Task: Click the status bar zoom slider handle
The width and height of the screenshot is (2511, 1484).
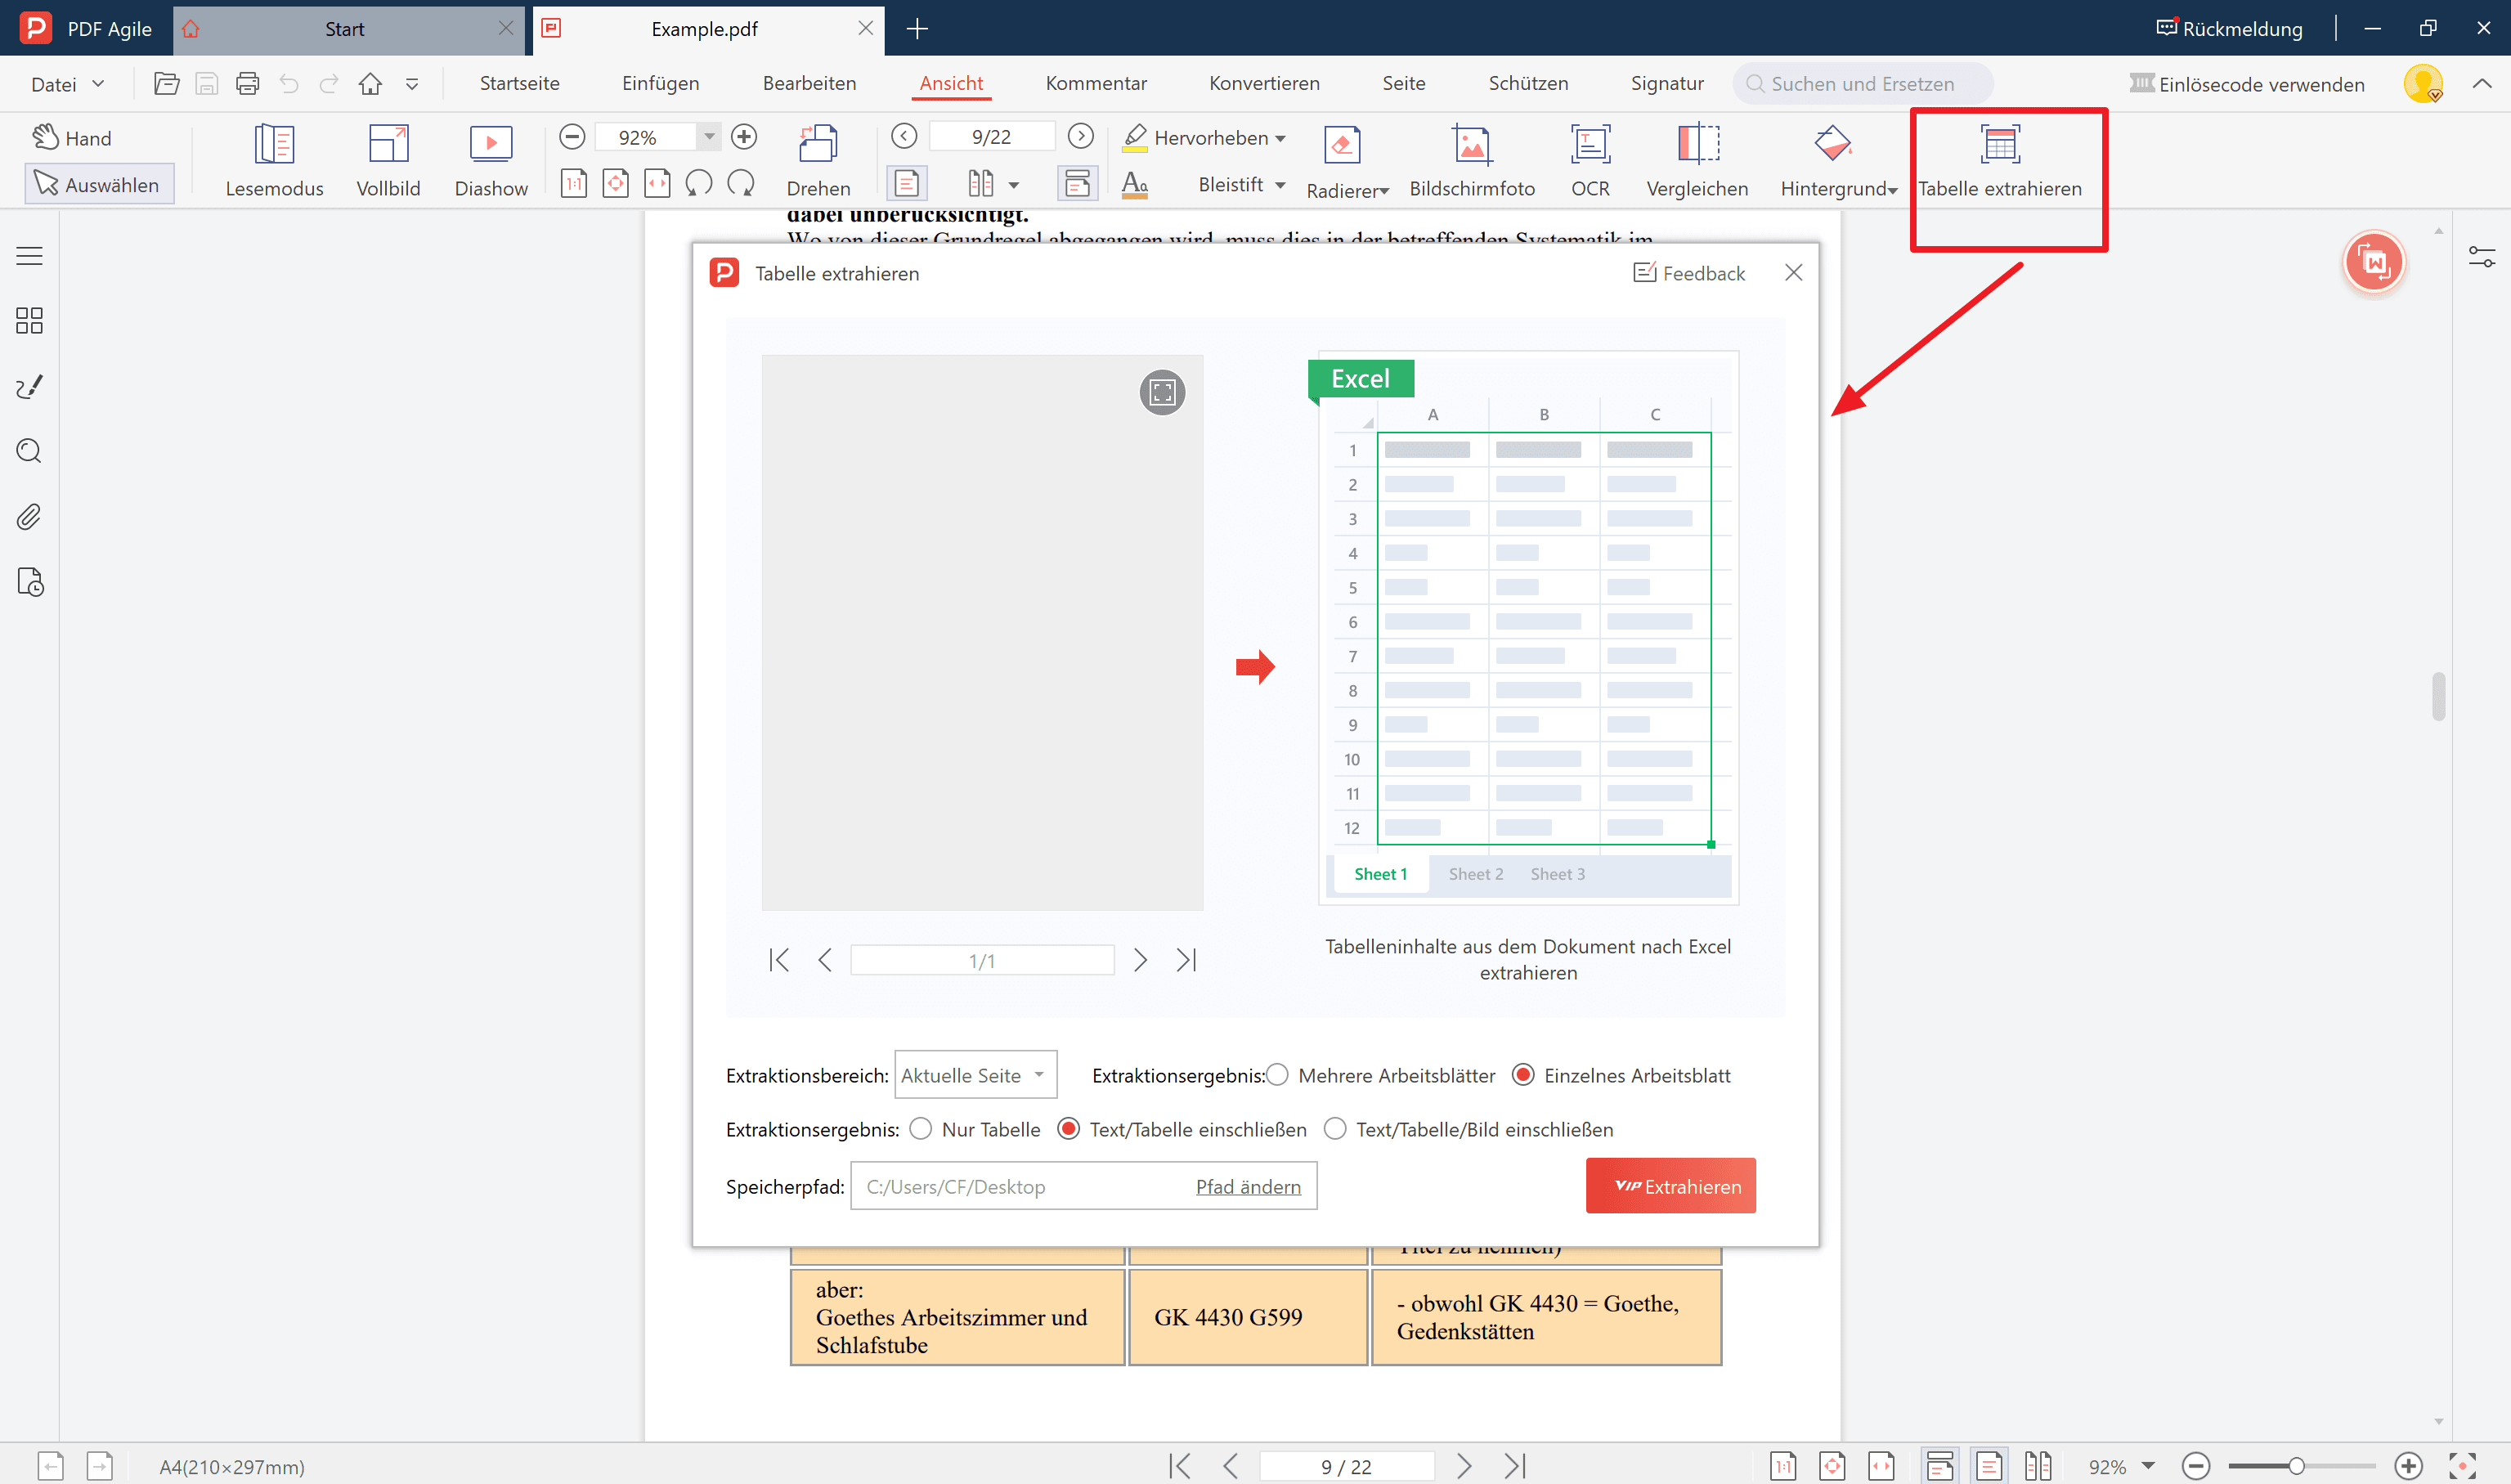Action: [2295, 1466]
